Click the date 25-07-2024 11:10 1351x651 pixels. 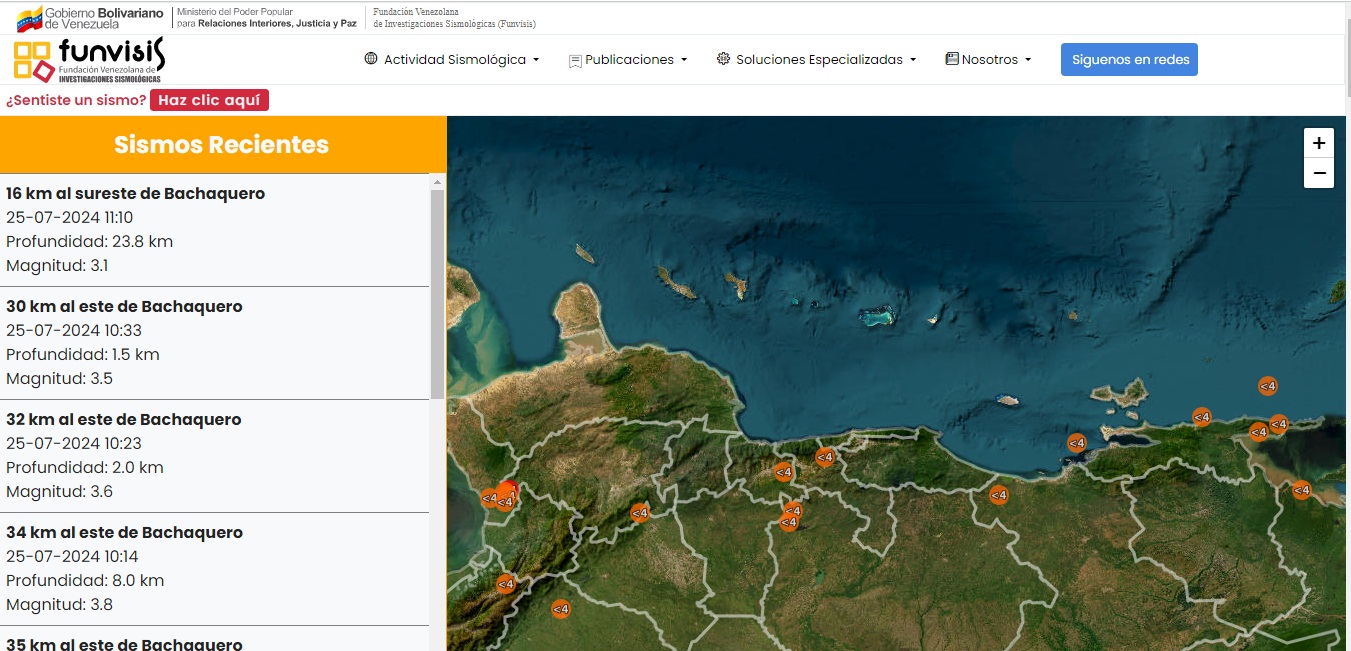coord(70,218)
